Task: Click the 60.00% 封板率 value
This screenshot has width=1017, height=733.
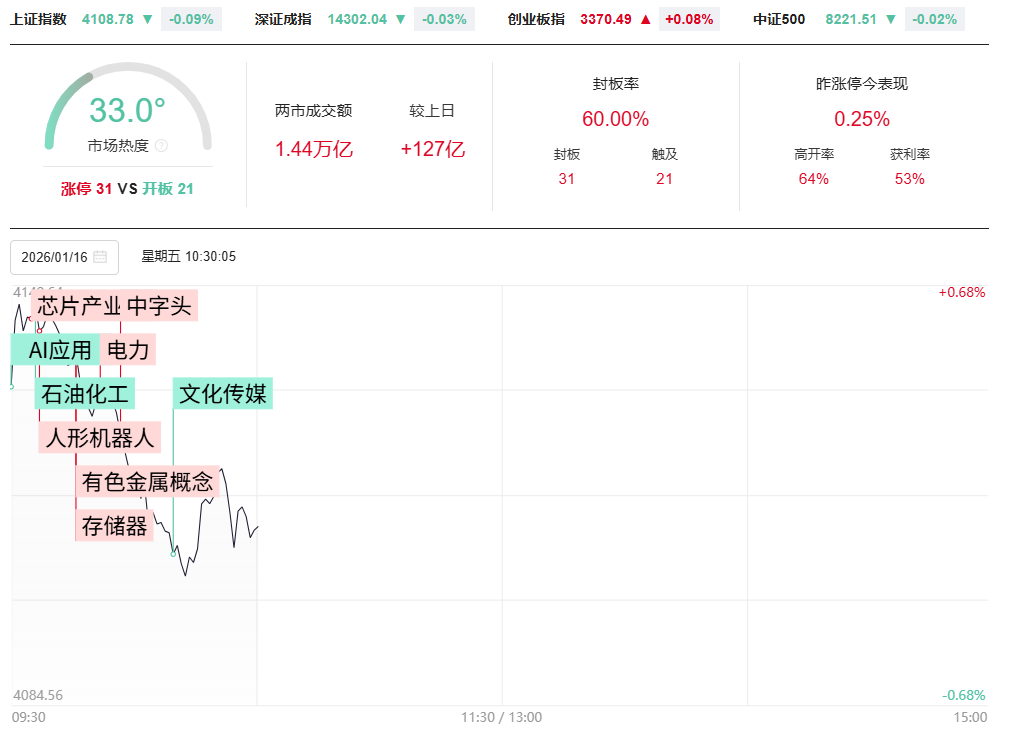Action: (x=615, y=119)
